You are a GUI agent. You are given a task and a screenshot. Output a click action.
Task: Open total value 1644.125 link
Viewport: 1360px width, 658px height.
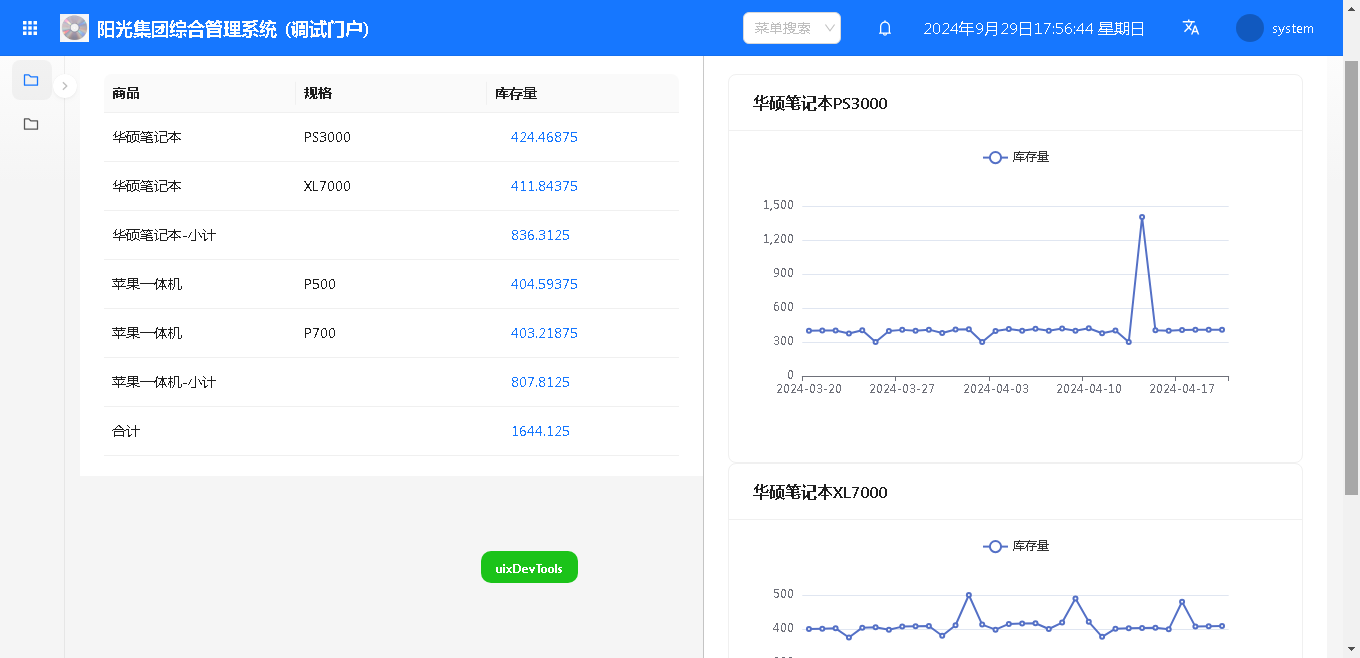[540, 431]
